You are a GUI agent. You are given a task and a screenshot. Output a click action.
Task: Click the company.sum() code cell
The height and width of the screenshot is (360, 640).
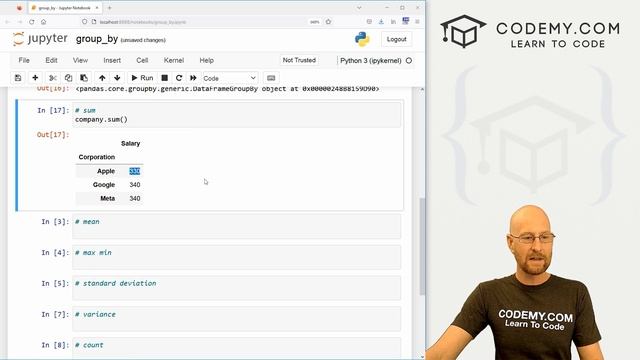point(237,115)
